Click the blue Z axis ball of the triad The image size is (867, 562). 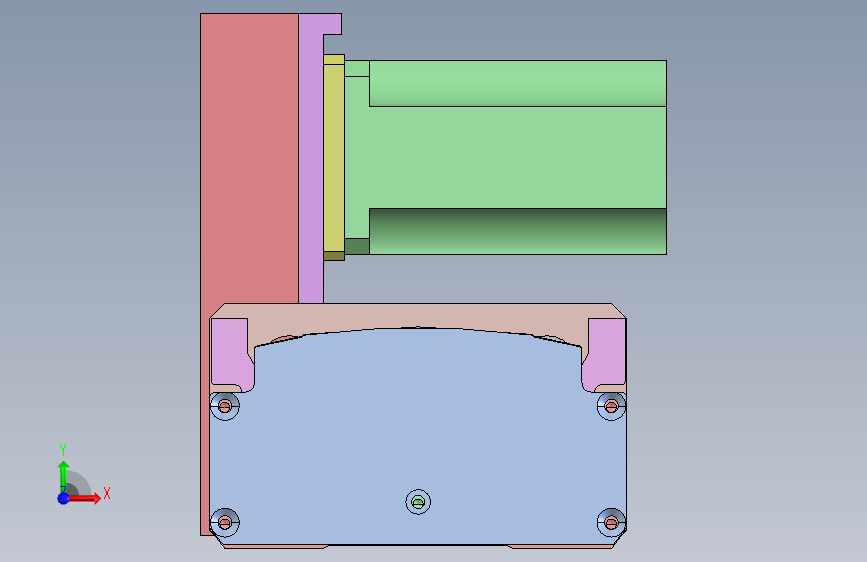coord(64,498)
